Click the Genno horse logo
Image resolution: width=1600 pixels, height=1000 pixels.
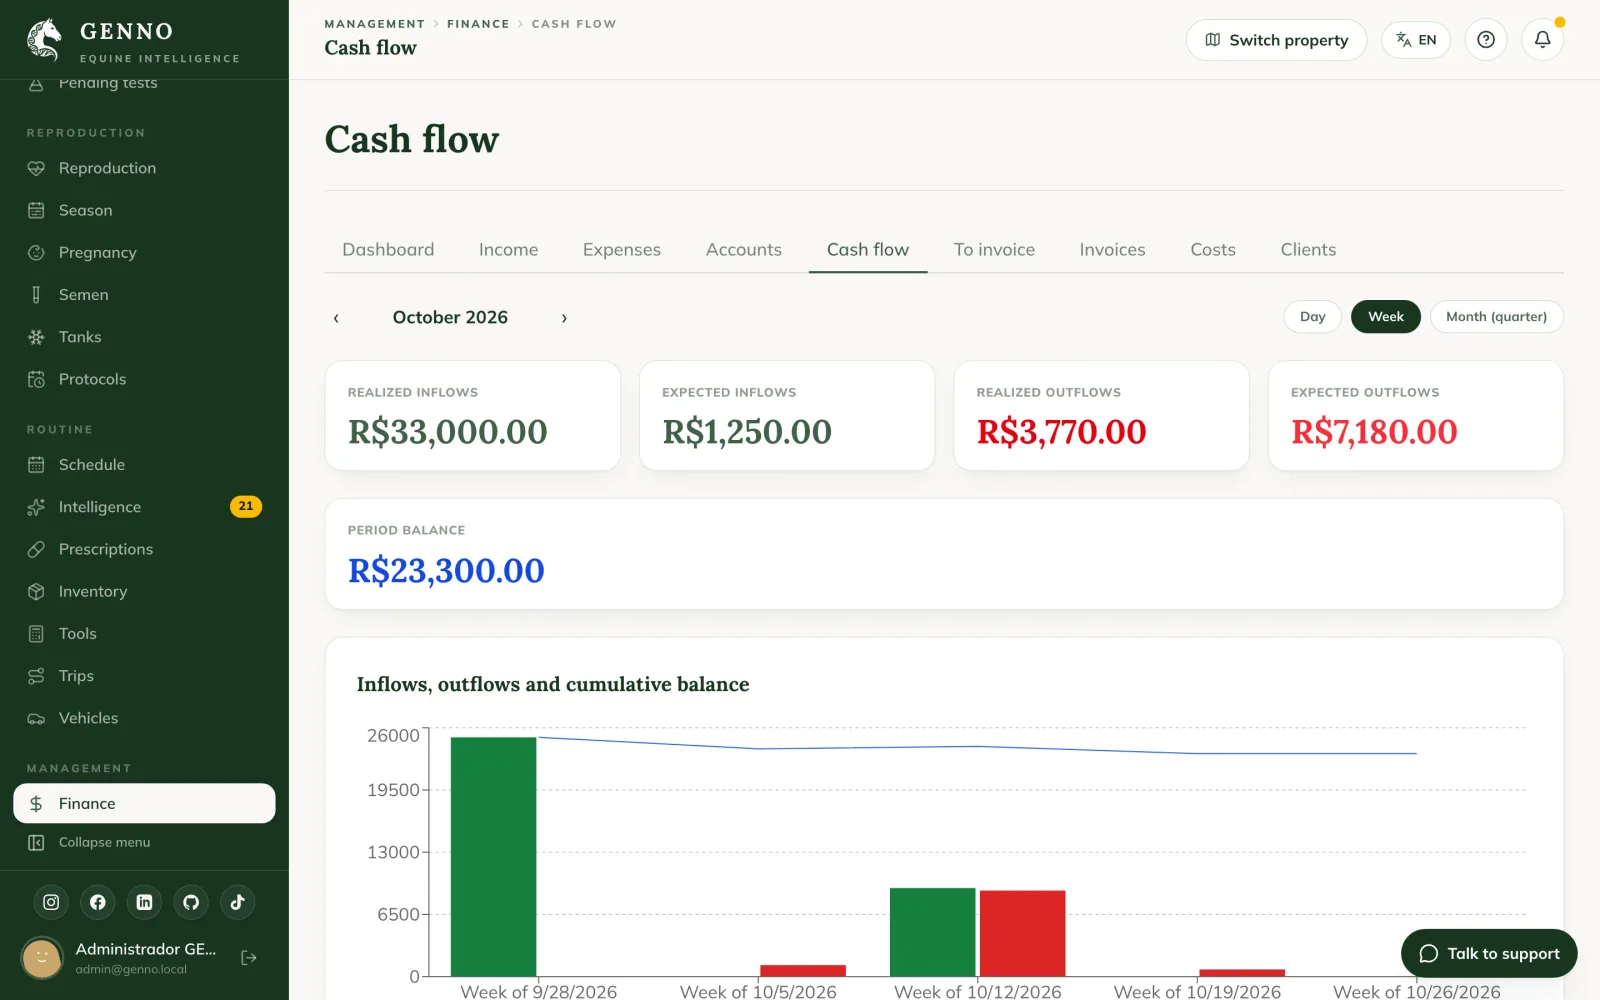[44, 40]
